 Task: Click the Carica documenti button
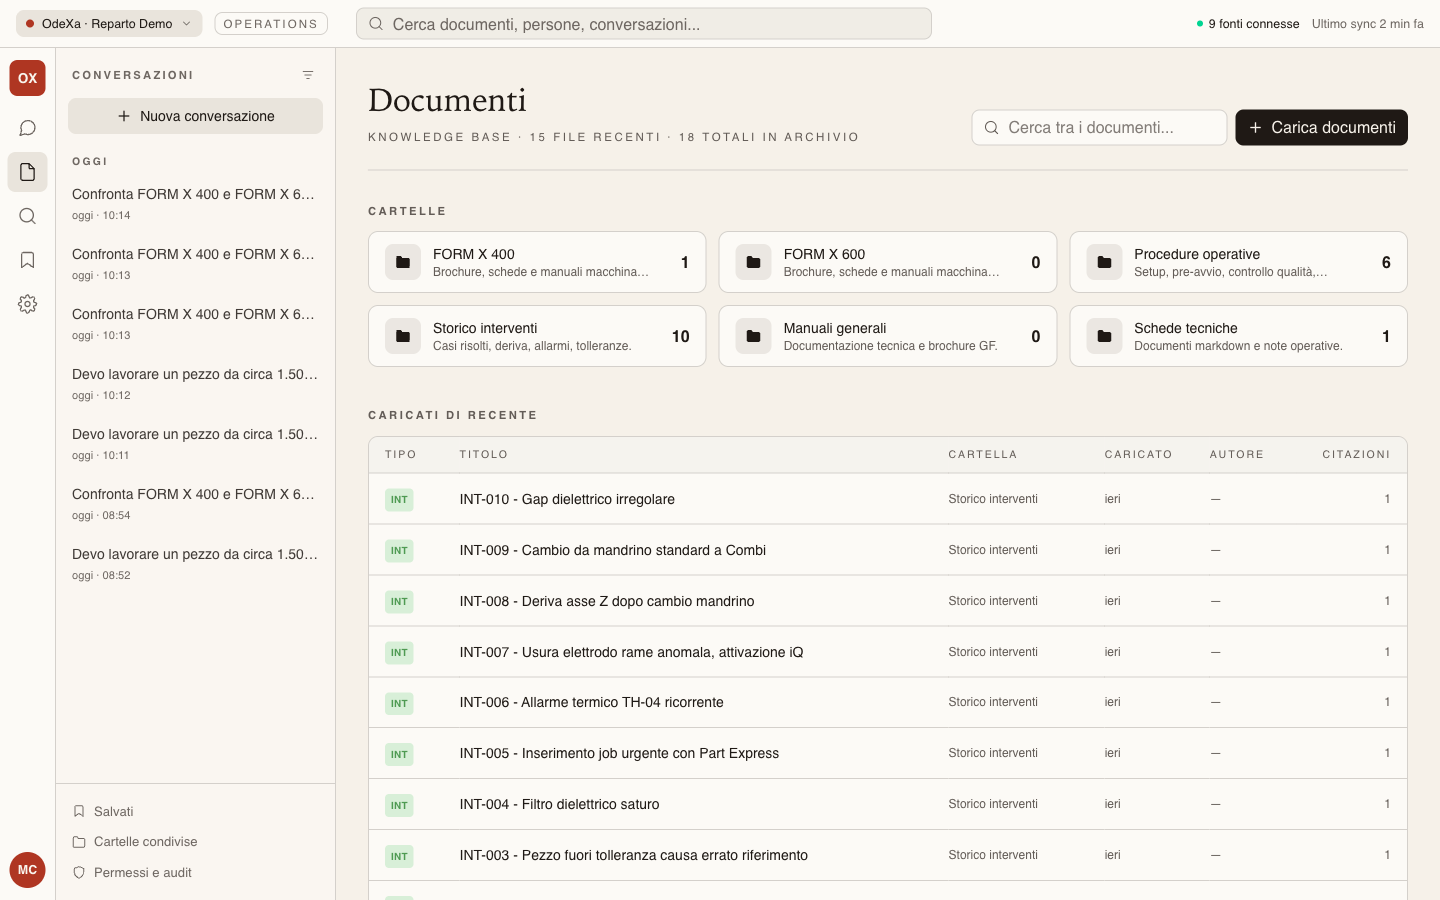coord(1321,127)
